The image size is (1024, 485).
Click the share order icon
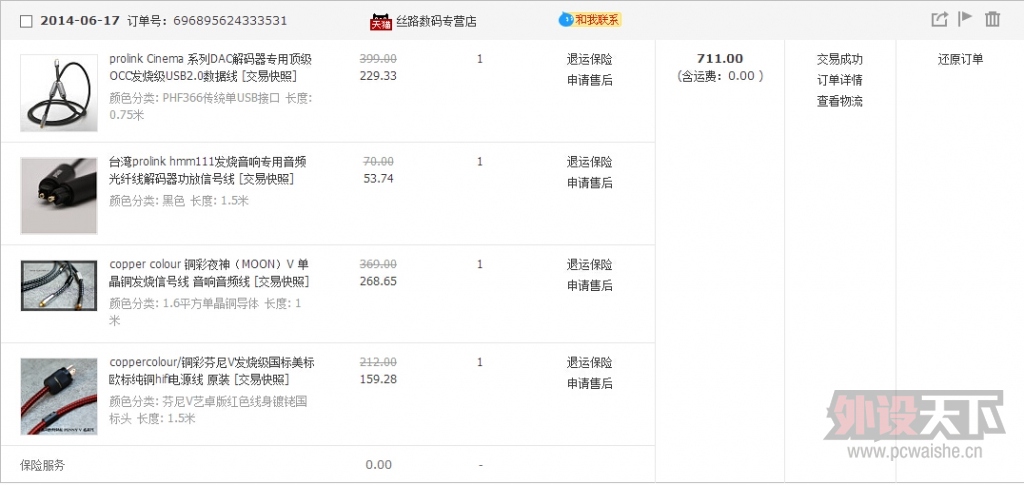point(939,19)
